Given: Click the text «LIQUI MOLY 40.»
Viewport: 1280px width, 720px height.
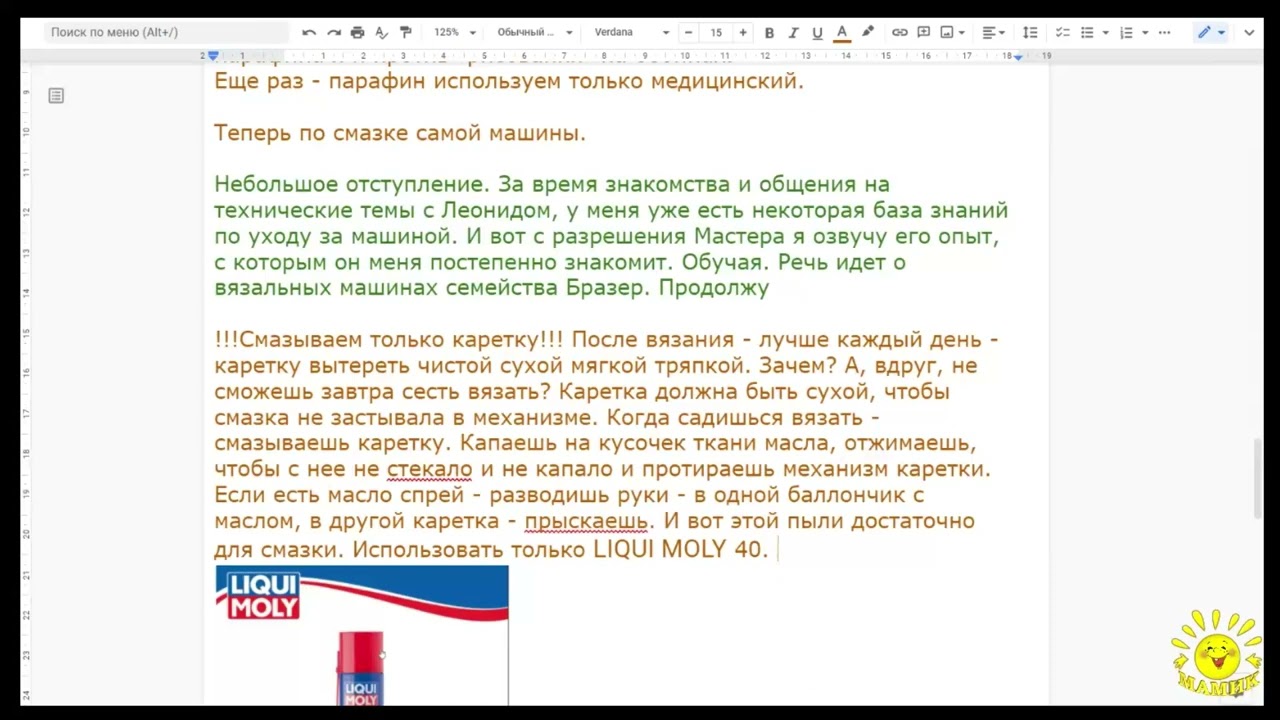Looking at the screenshot, I should coord(680,549).
